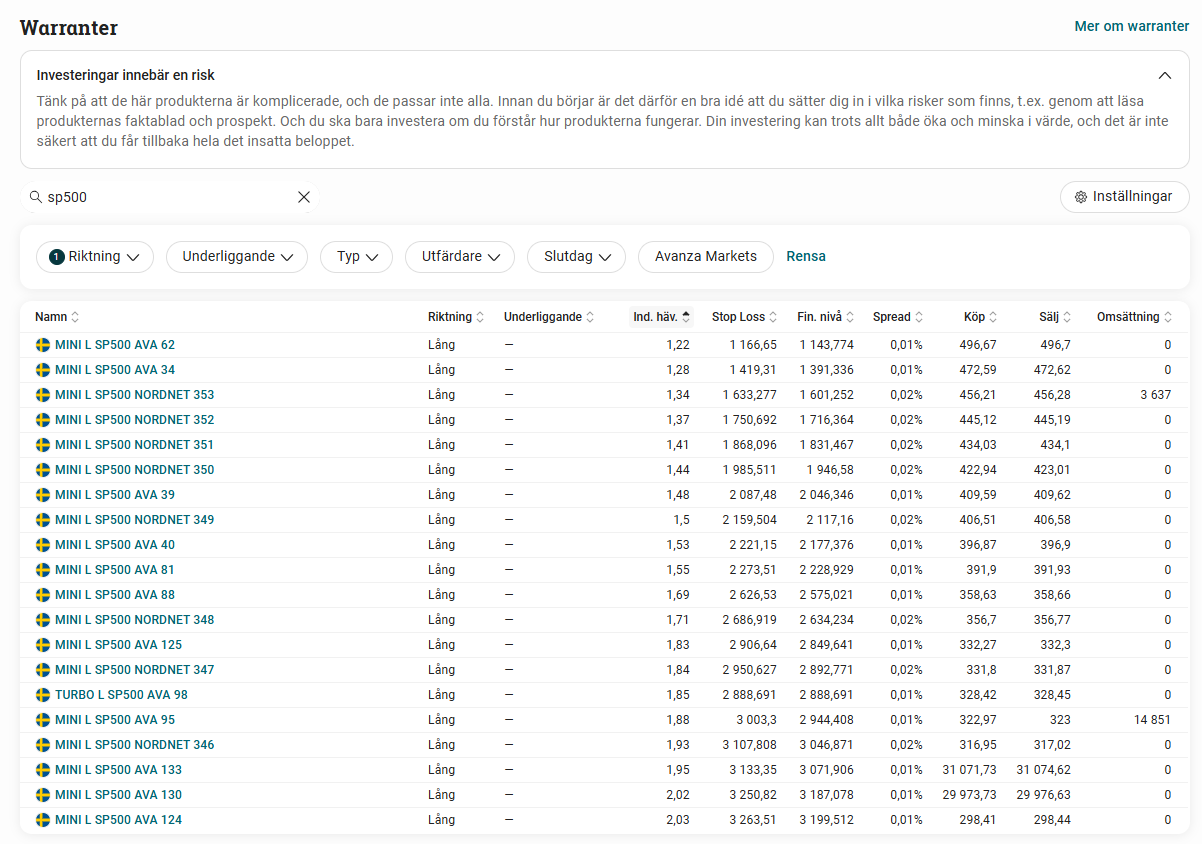Open MINI L SP500 NORDNET 353
Viewport: 1202px width, 844px height.
134,395
